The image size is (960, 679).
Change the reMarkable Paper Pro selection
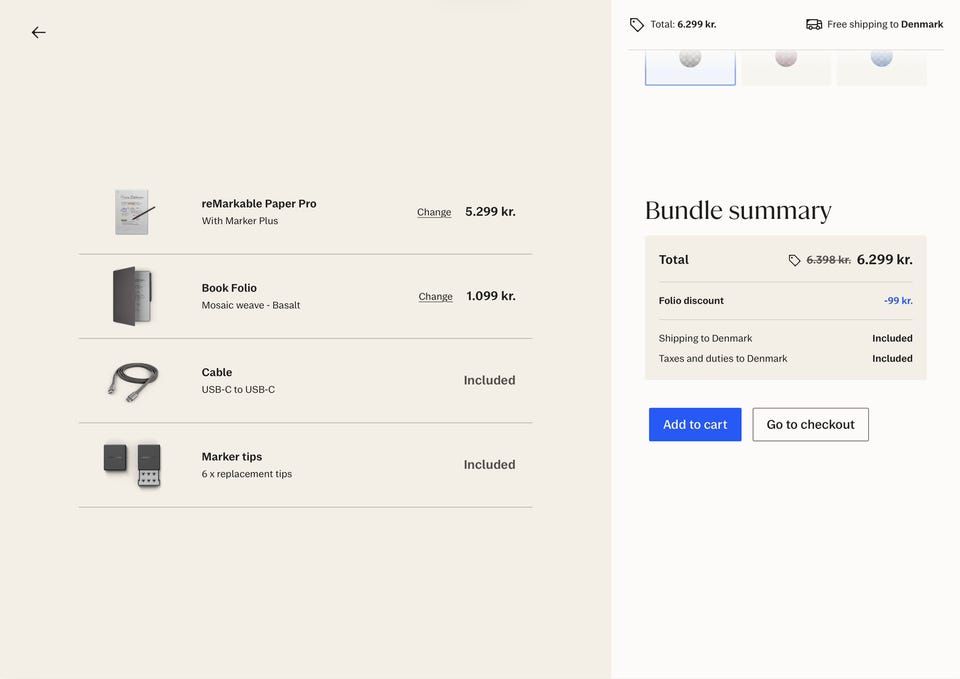434,212
